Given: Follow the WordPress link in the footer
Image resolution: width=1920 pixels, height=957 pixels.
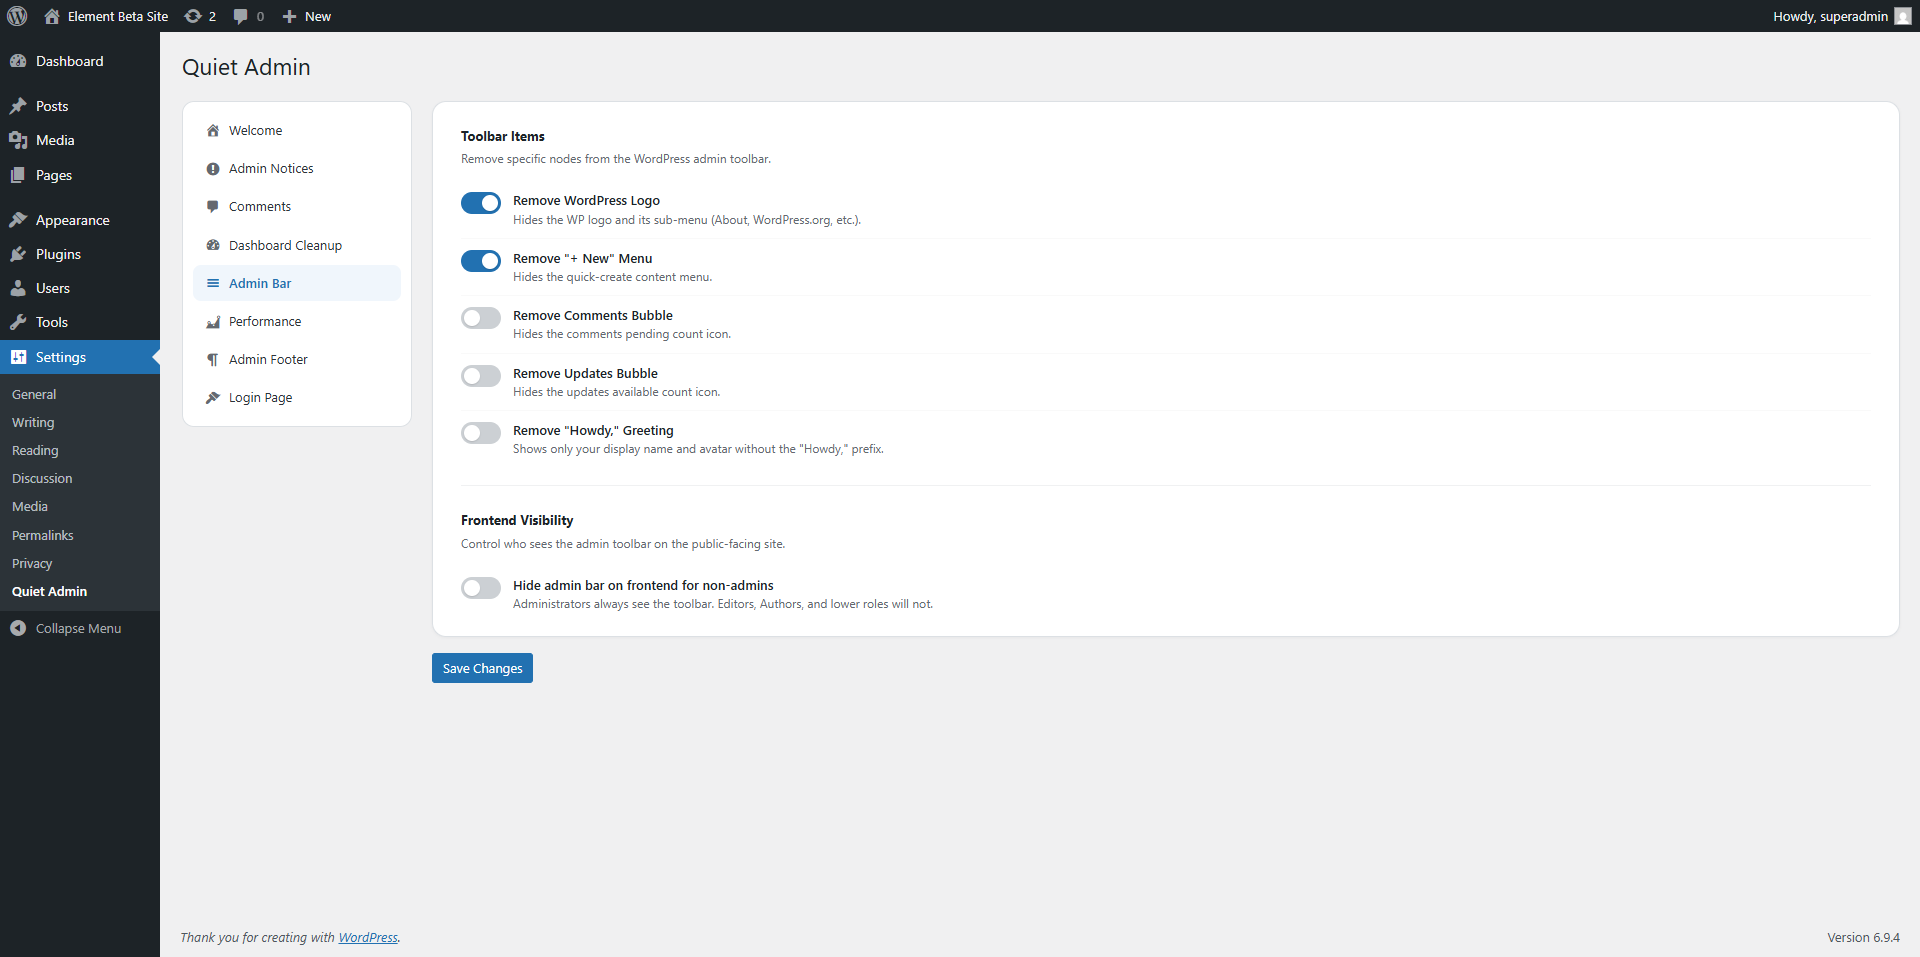Looking at the screenshot, I should pyautogui.click(x=367, y=937).
